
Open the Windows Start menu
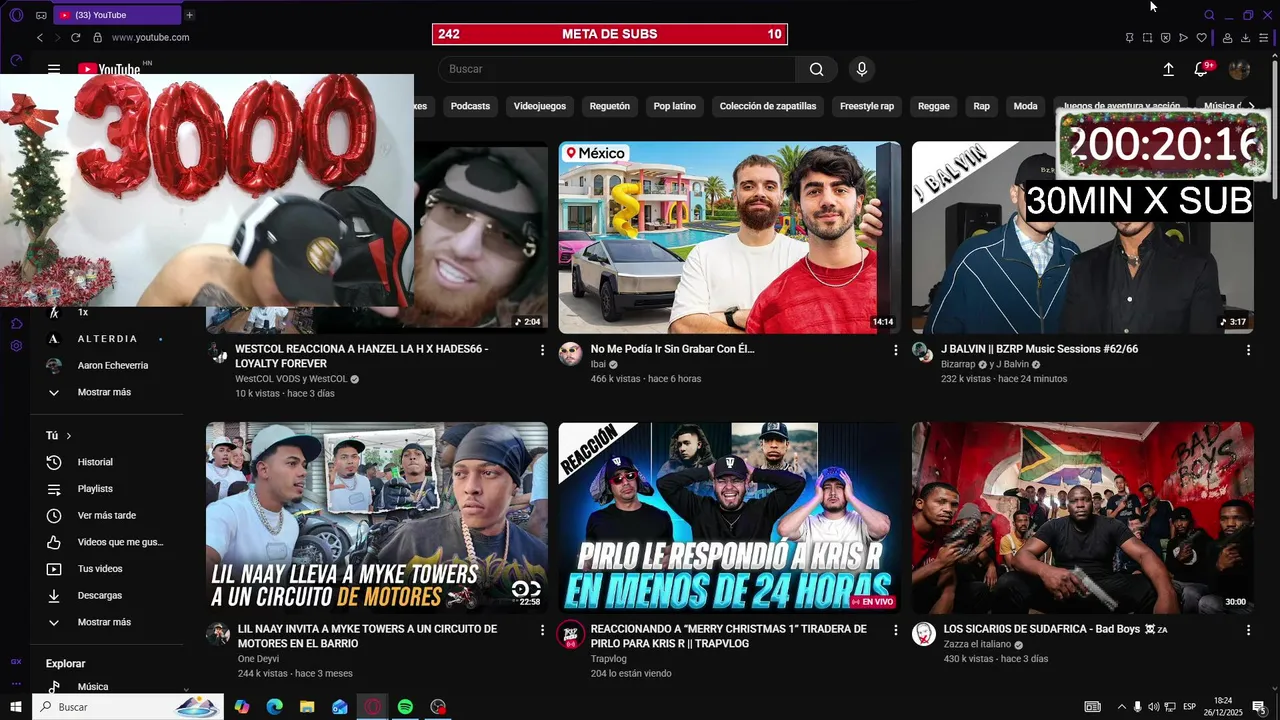coord(16,707)
